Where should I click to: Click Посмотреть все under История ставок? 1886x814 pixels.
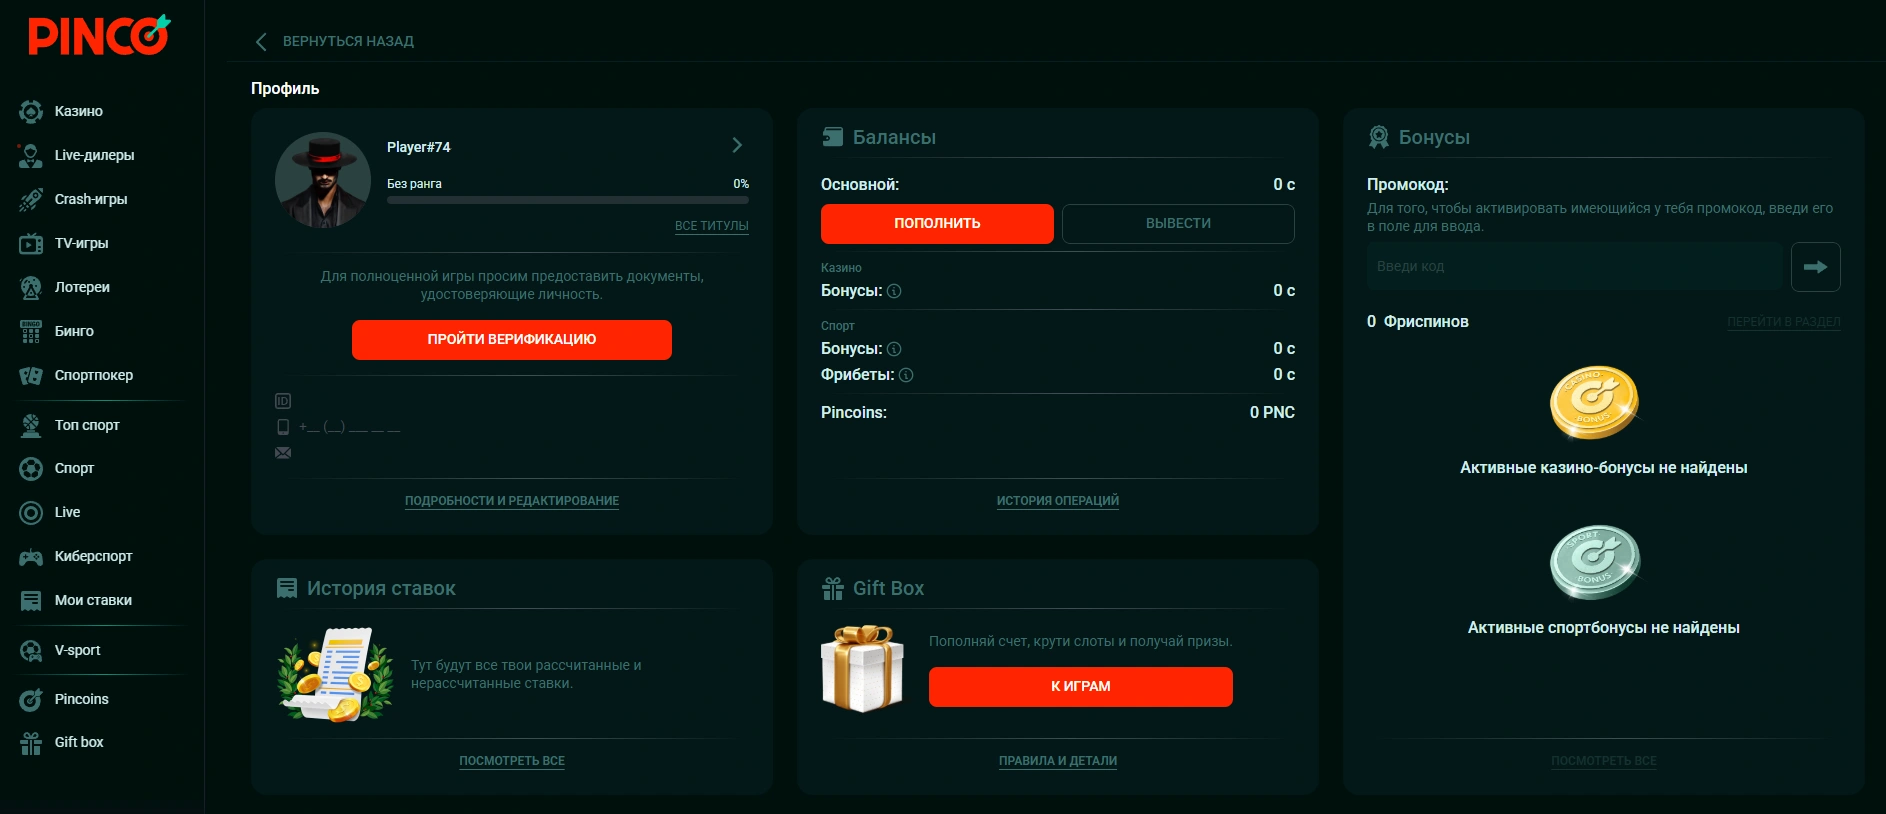coord(512,761)
